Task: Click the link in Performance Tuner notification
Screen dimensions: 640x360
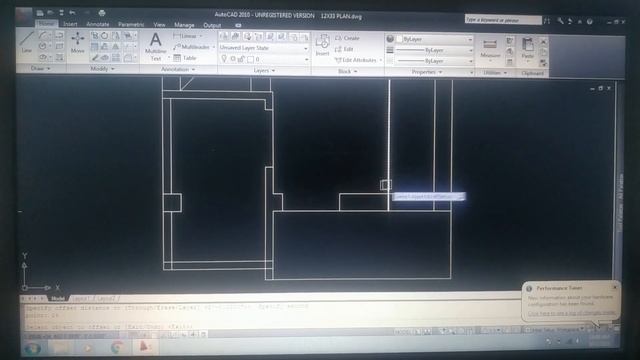Action: (571, 313)
